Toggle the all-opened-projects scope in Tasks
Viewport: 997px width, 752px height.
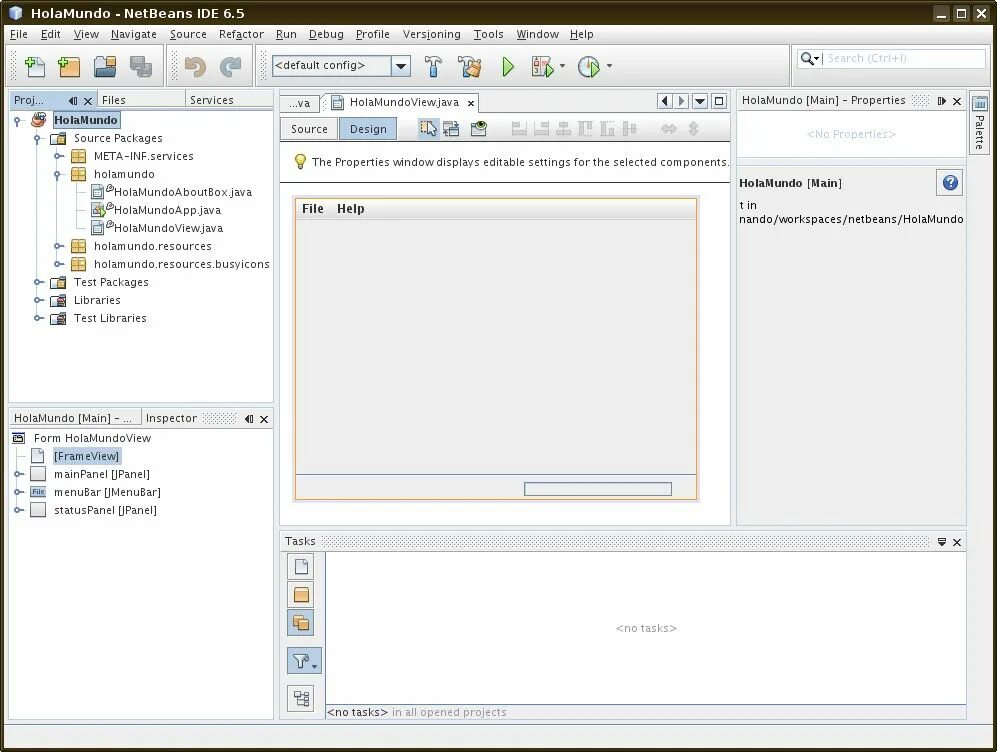(x=301, y=623)
